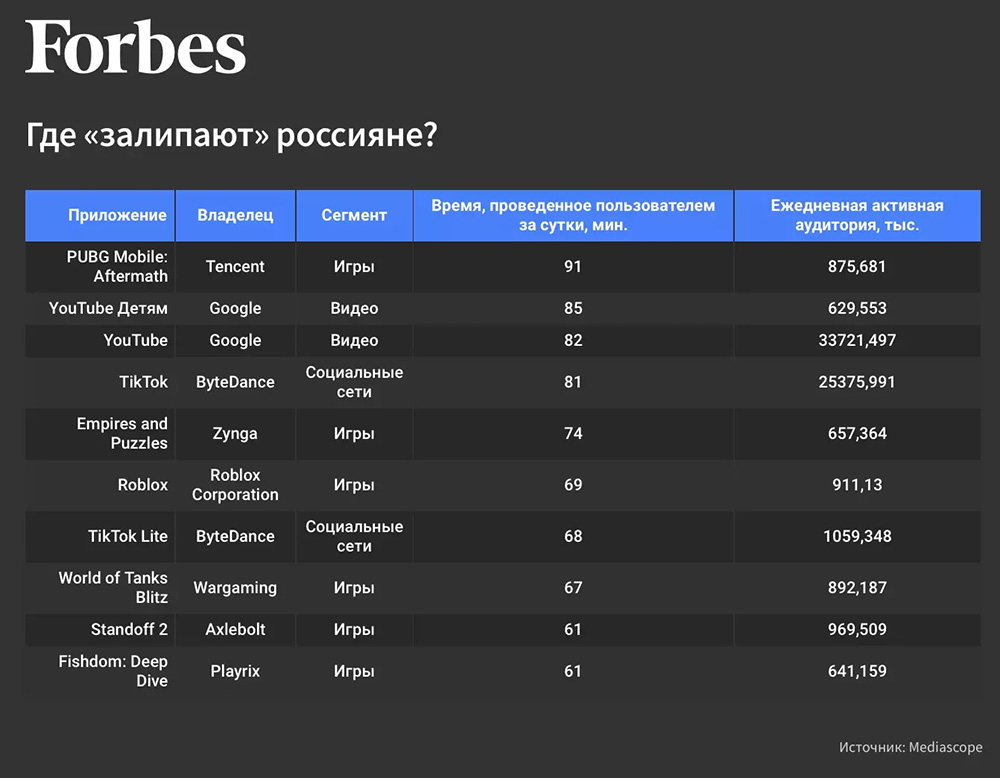Click audience value "1059,348"
The height and width of the screenshot is (778, 1000).
(x=857, y=536)
